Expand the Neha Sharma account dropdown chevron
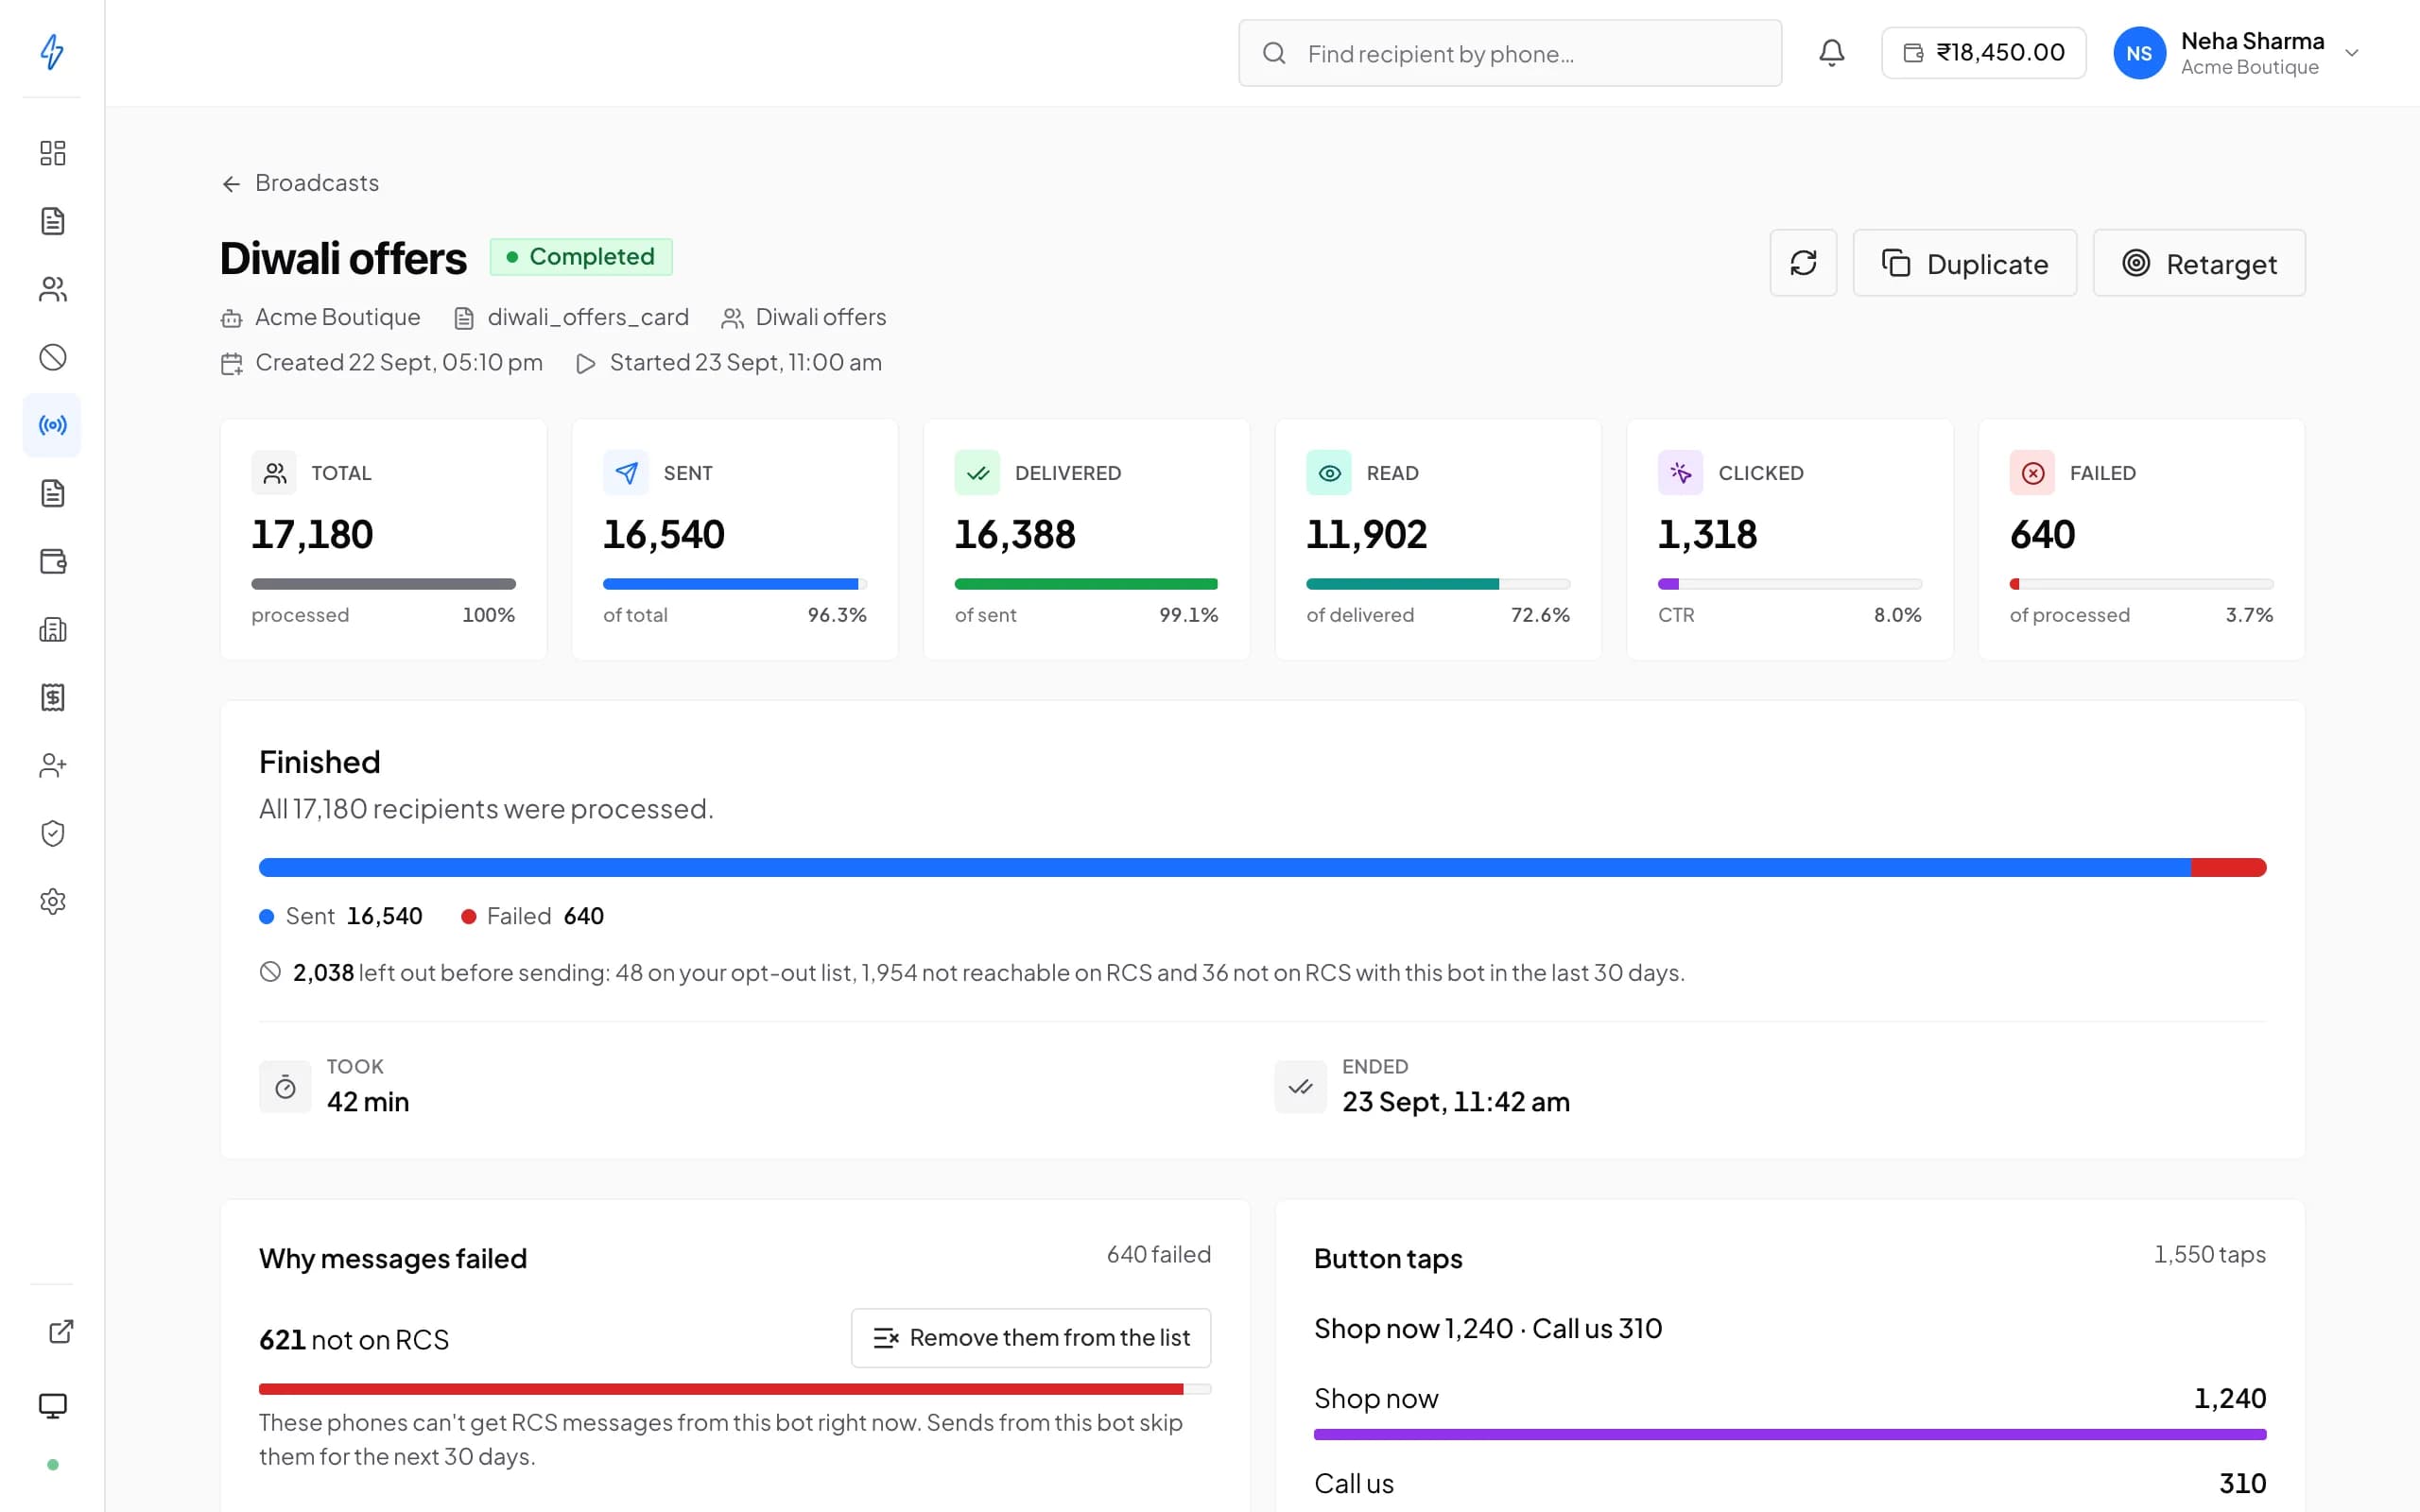 (2352, 53)
